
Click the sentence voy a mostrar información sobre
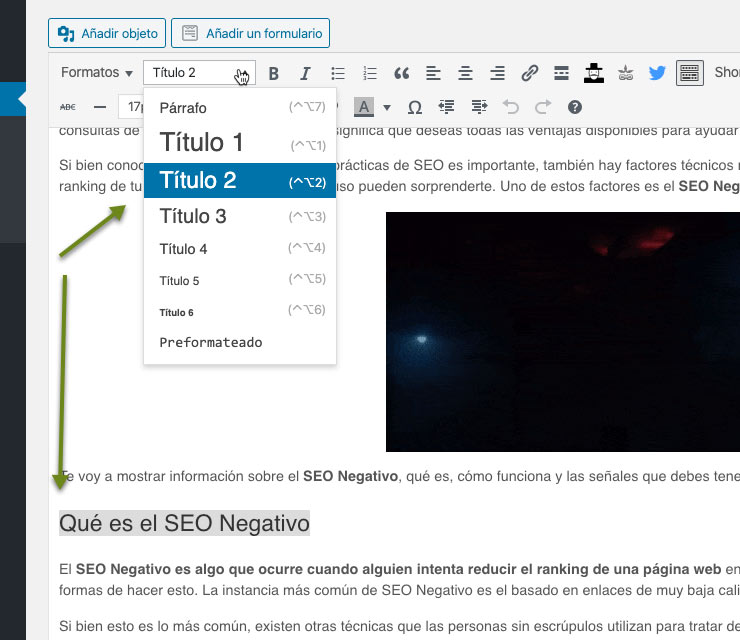coord(399,476)
